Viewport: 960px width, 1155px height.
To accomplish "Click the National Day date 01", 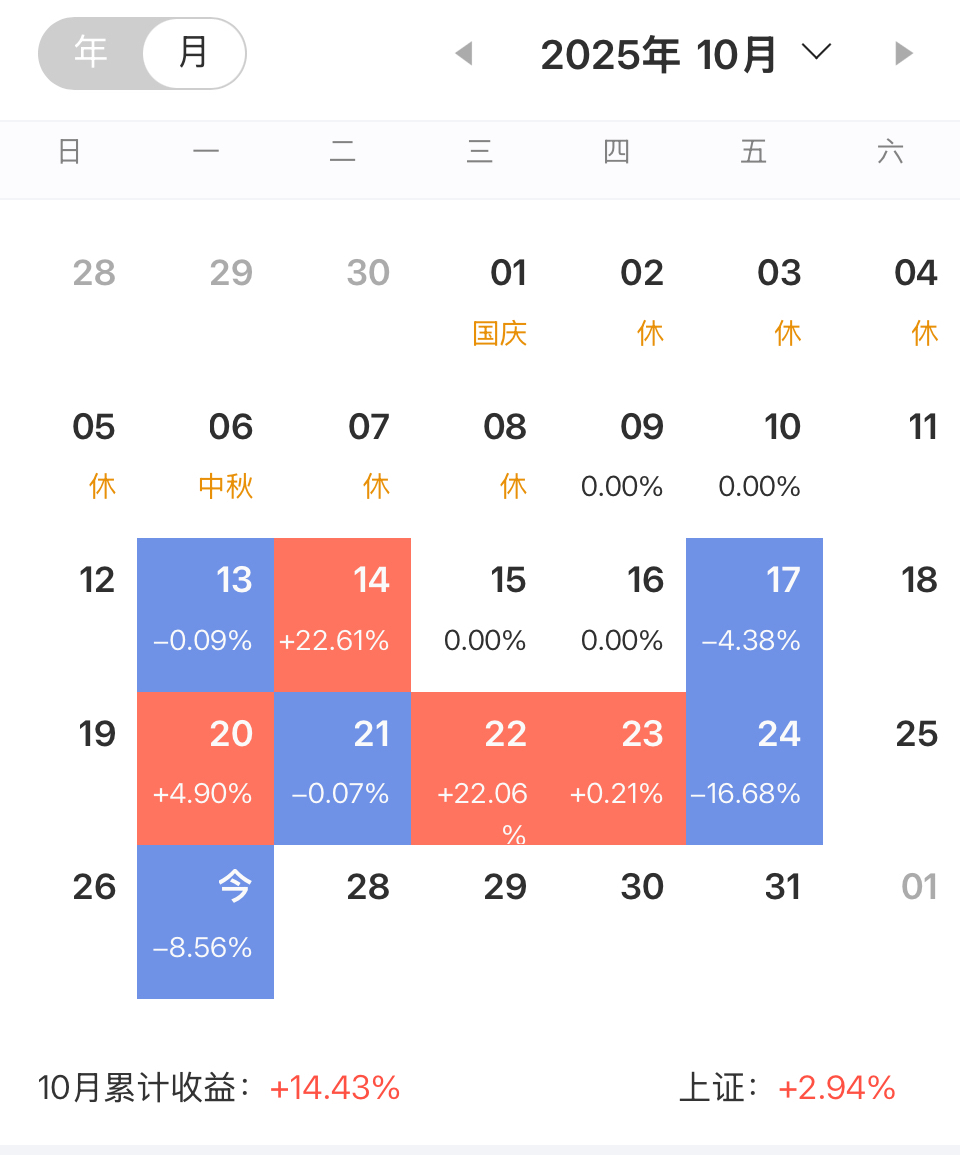I will (507, 274).
